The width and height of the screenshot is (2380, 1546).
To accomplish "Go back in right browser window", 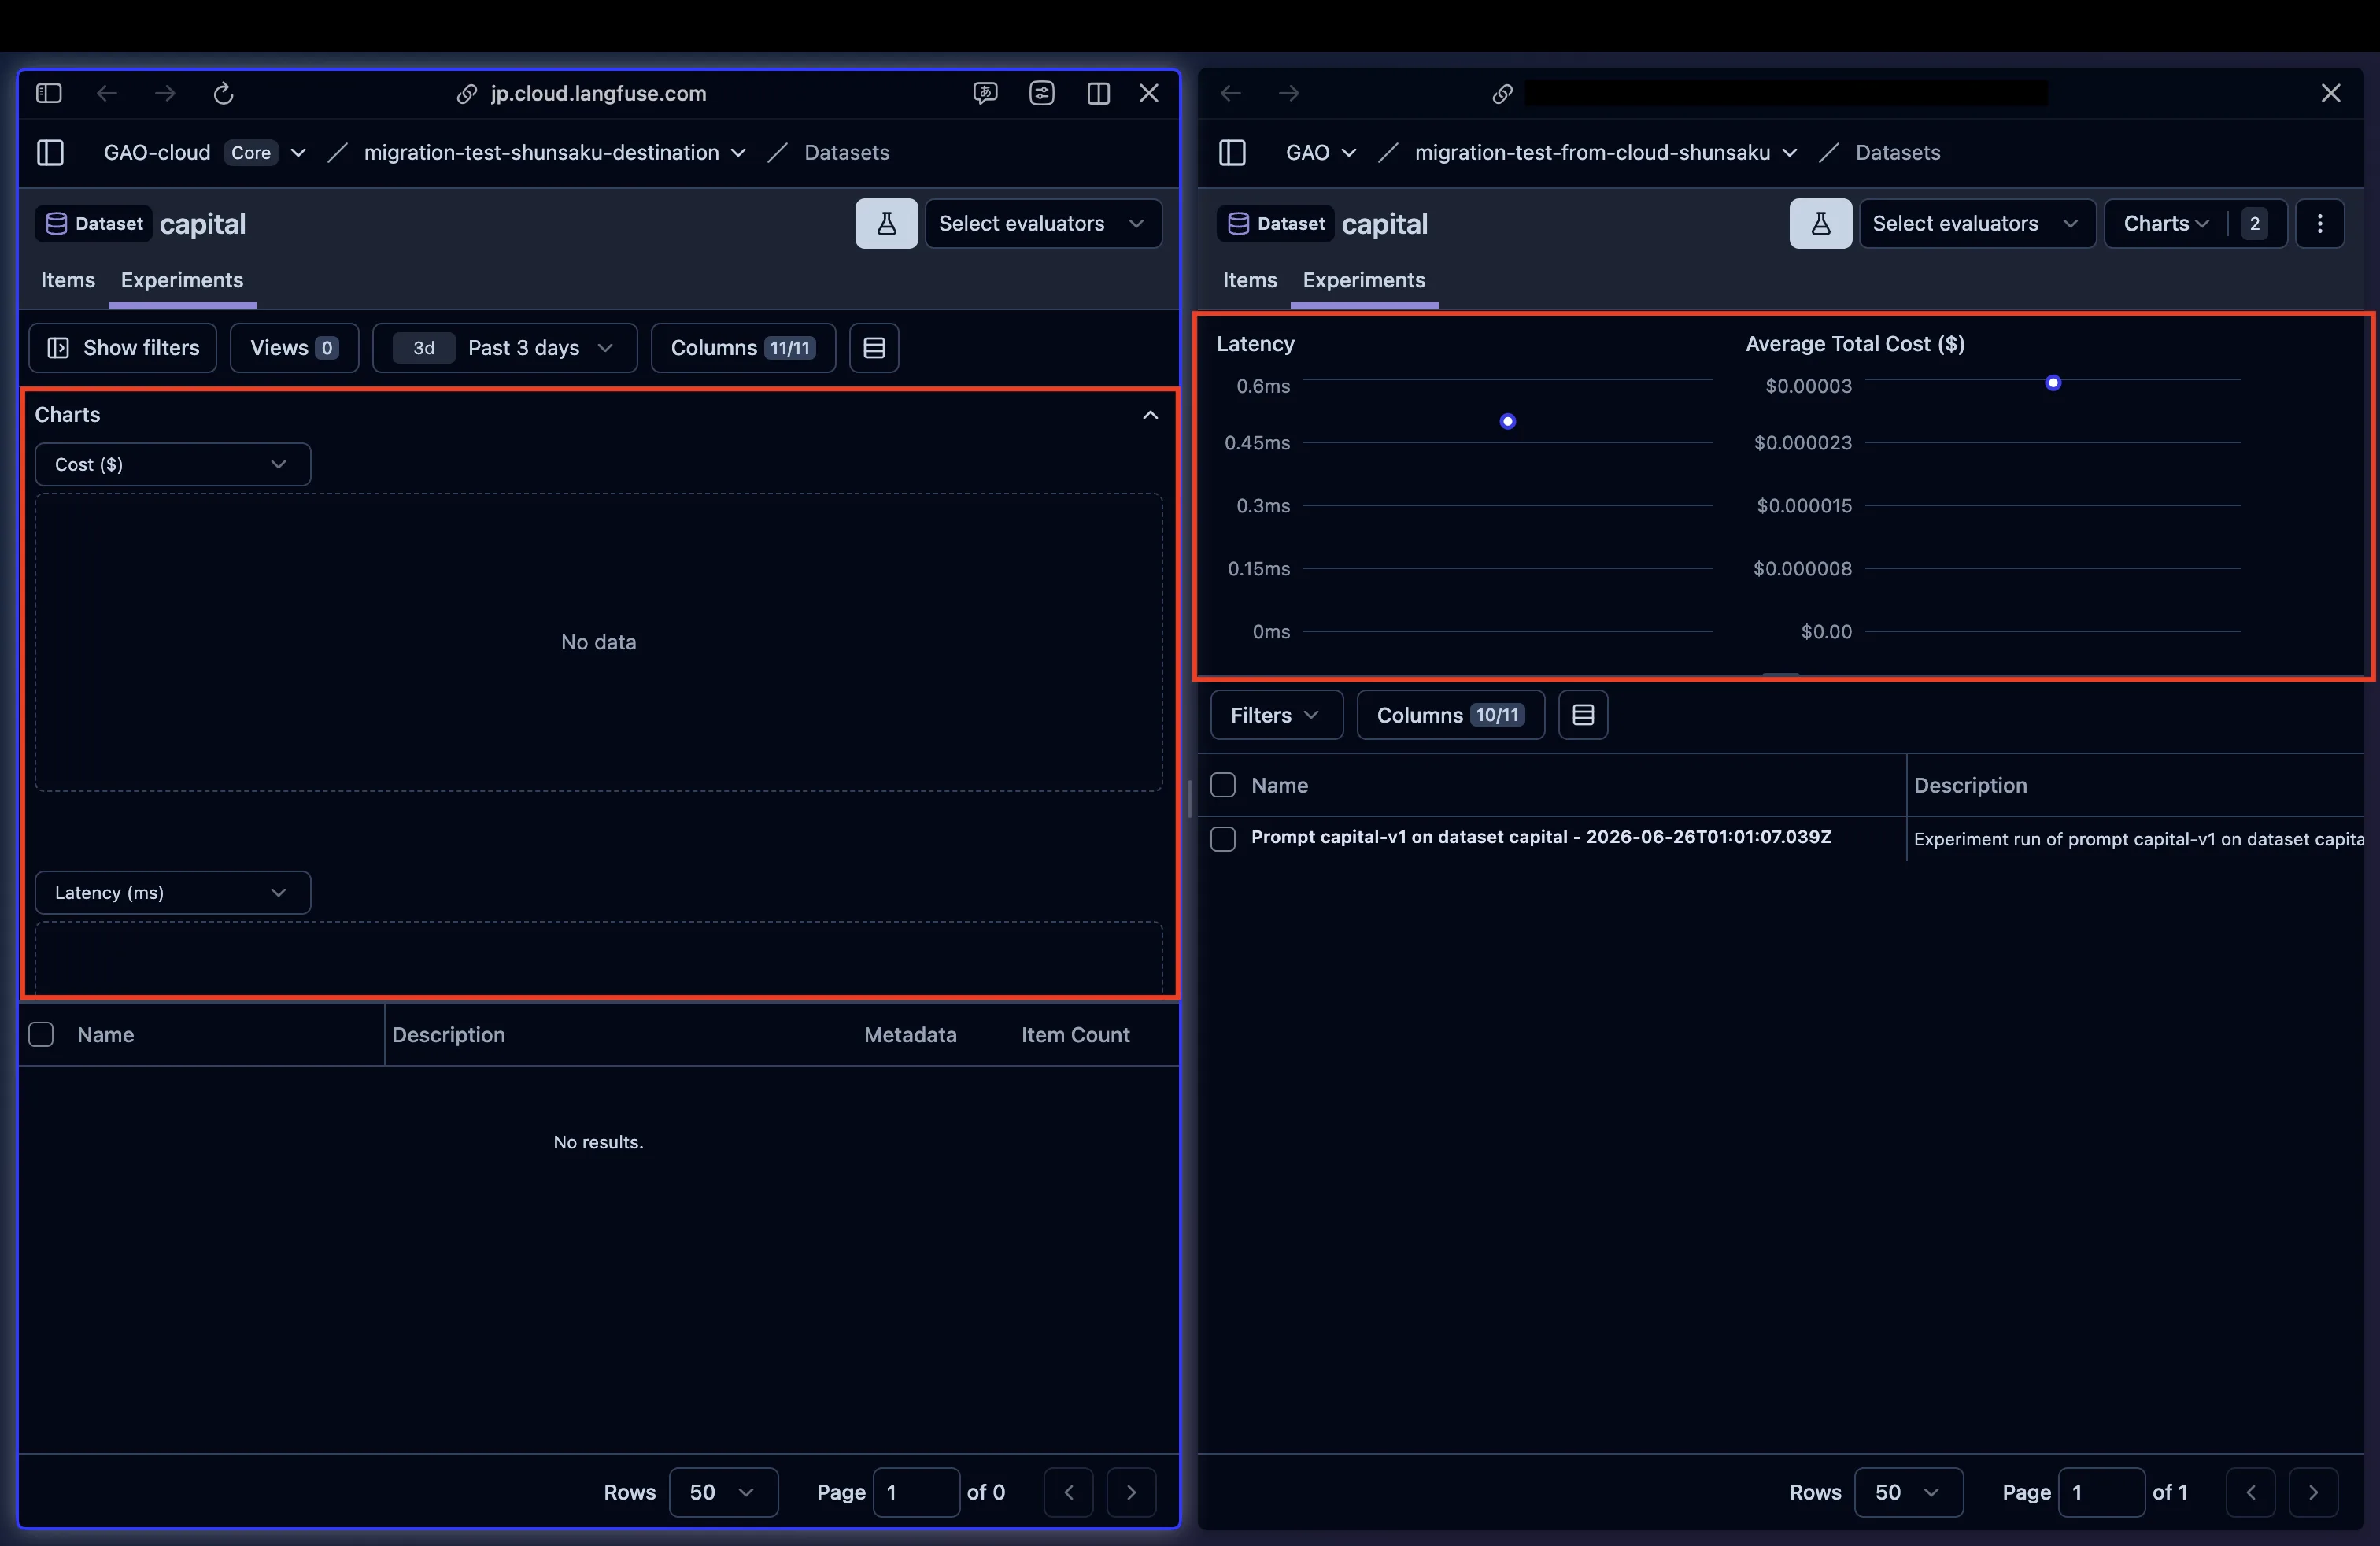I will [1231, 93].
